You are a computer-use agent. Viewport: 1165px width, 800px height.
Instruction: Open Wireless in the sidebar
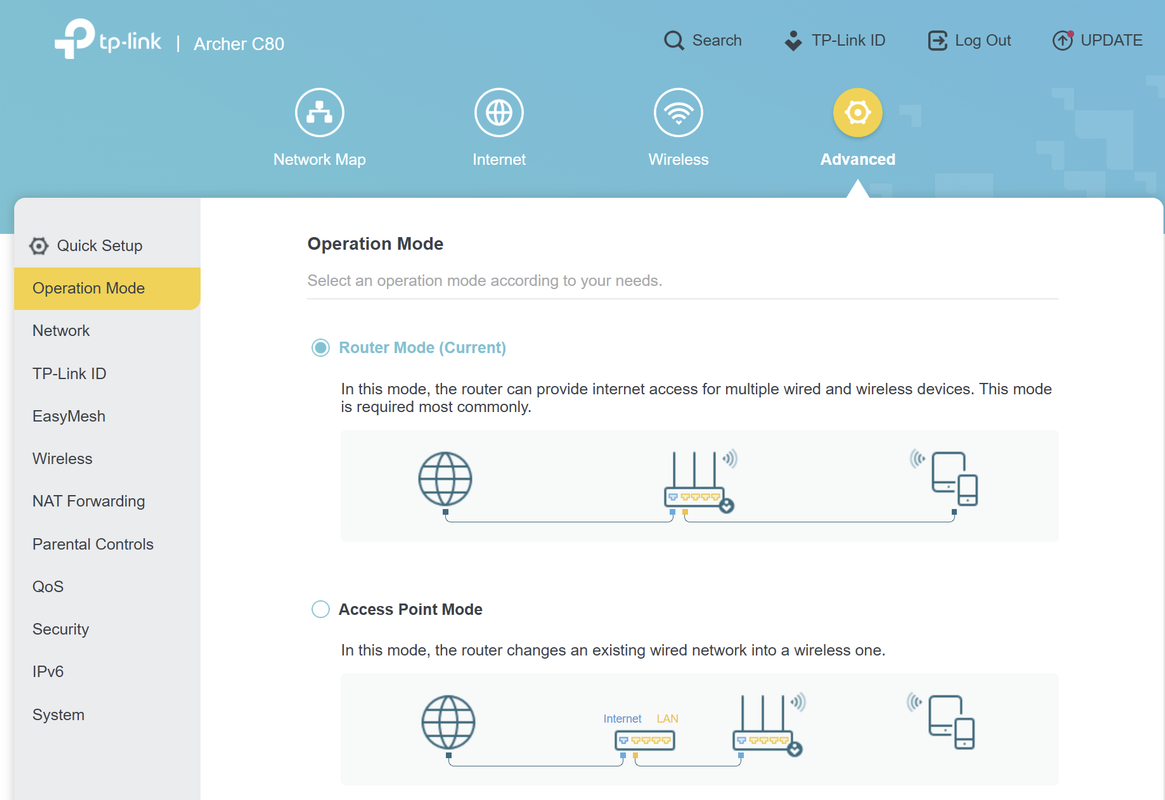[x=107, y=458]
